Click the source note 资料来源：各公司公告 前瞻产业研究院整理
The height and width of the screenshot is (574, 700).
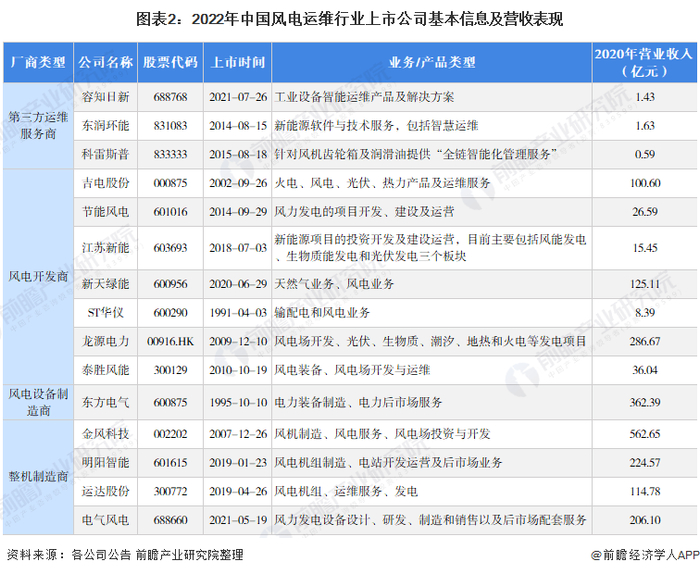click(x=125, y=555)
